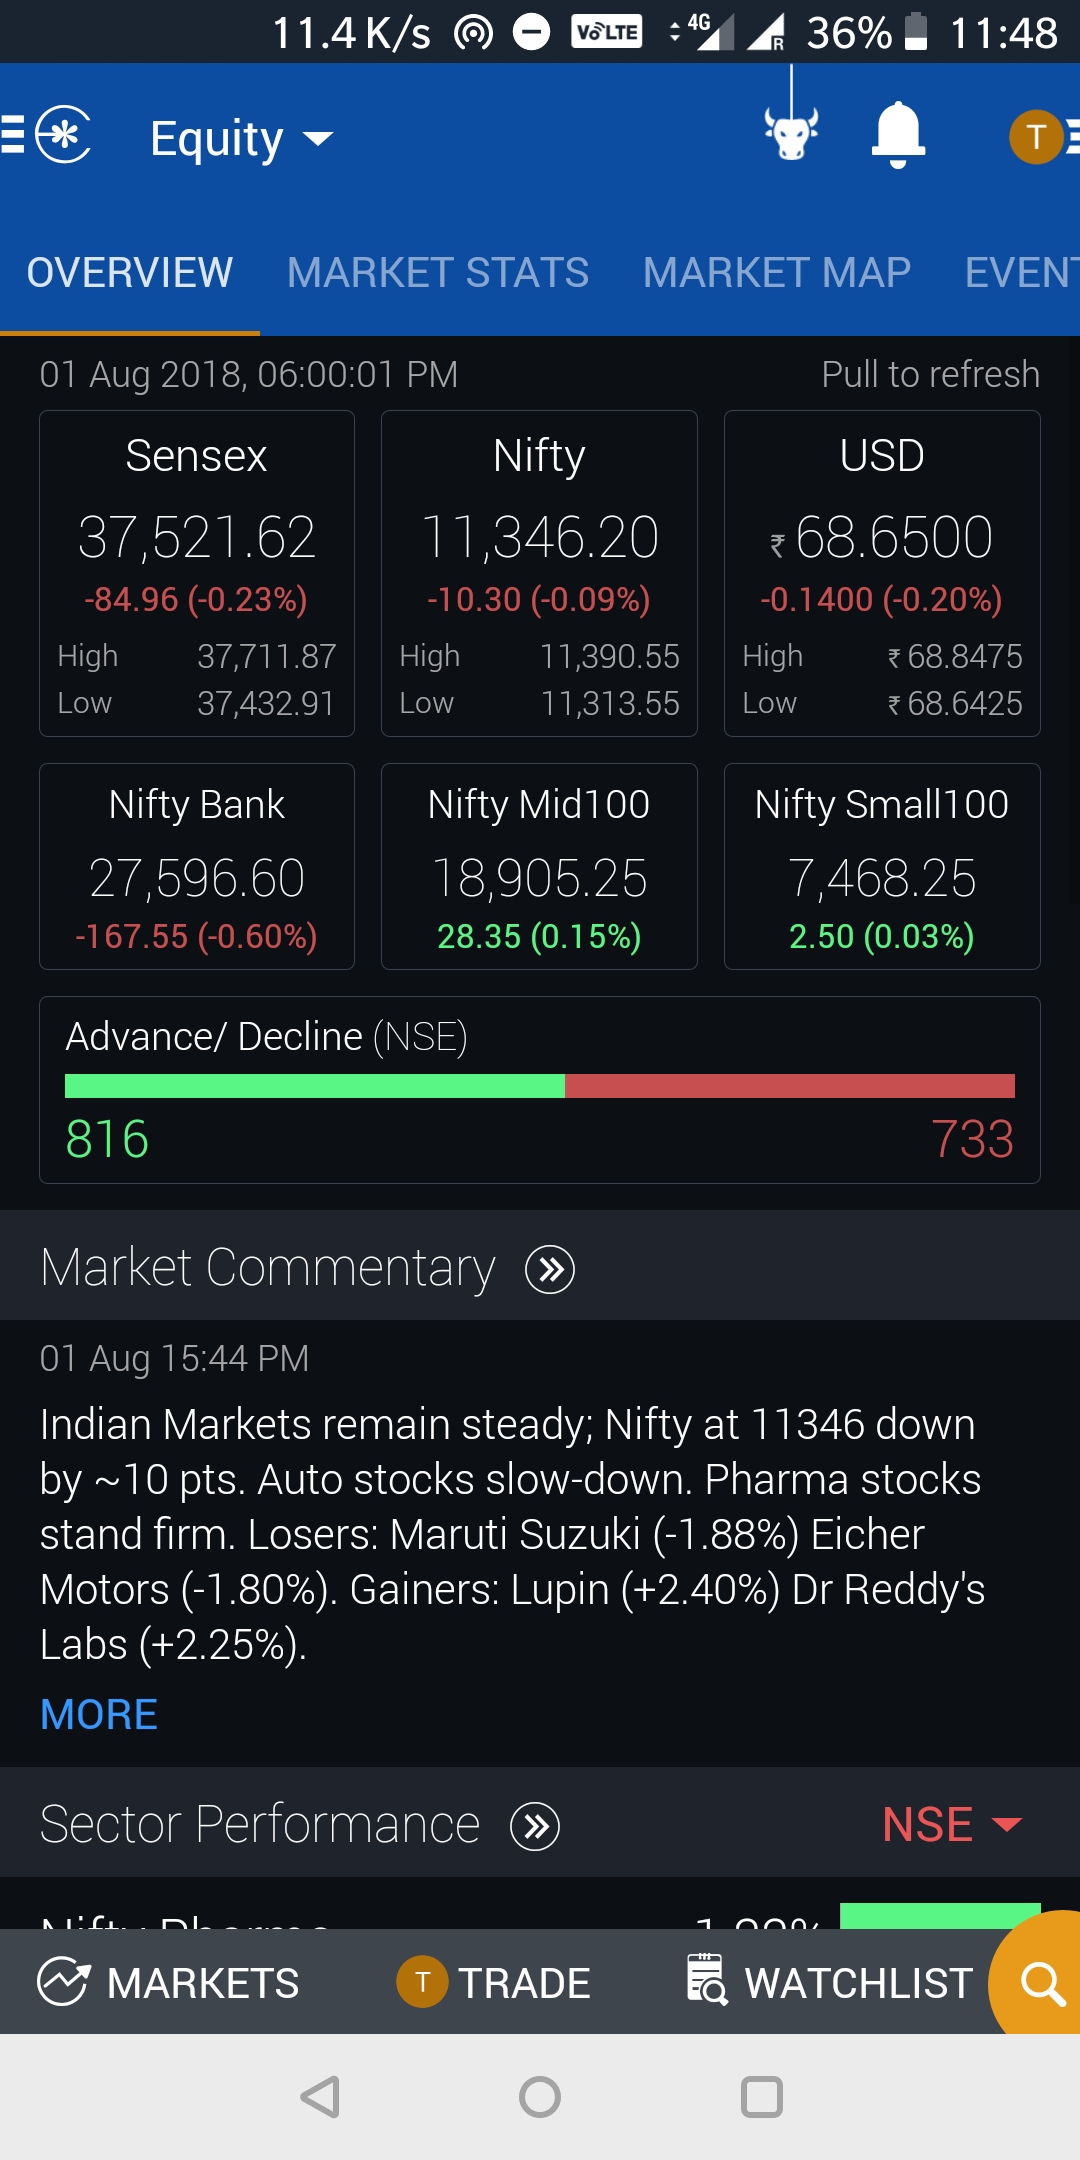
Task: Tap MORE to read full commentary
Action: pyautogui.click(x=99, y=1714)
